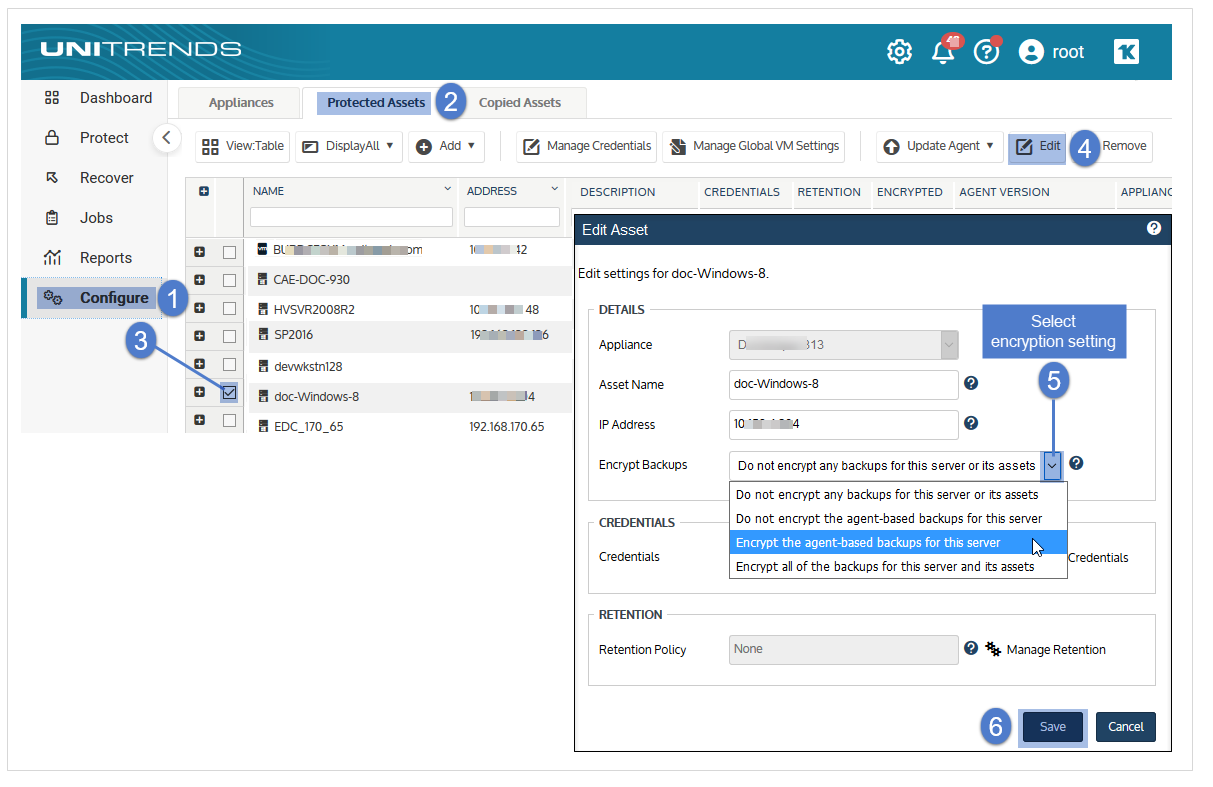Expand the EDC_170_65 row
Viewport: 1213px width, 787px height.
199,420
